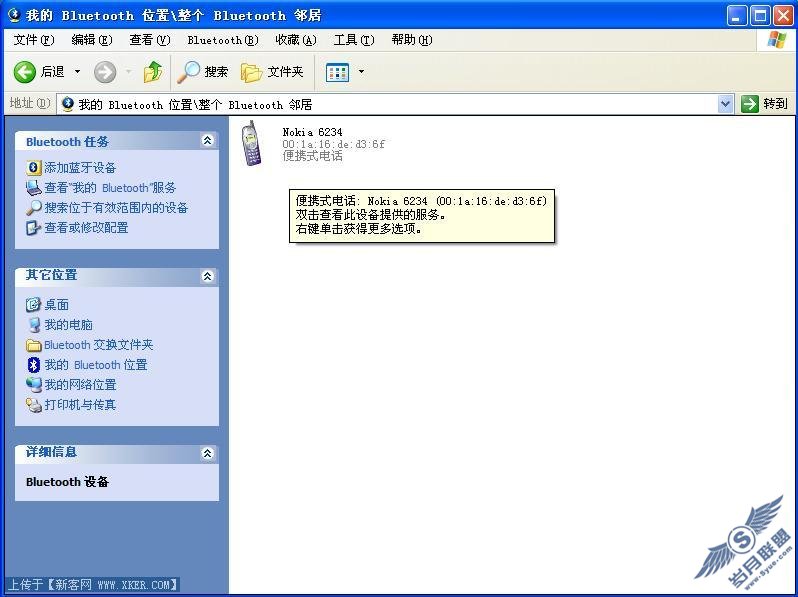Viewport: 798px width, 597px height.
Task: Open Bluetooth 交换文件夹 link
Action: pos(99,345)
